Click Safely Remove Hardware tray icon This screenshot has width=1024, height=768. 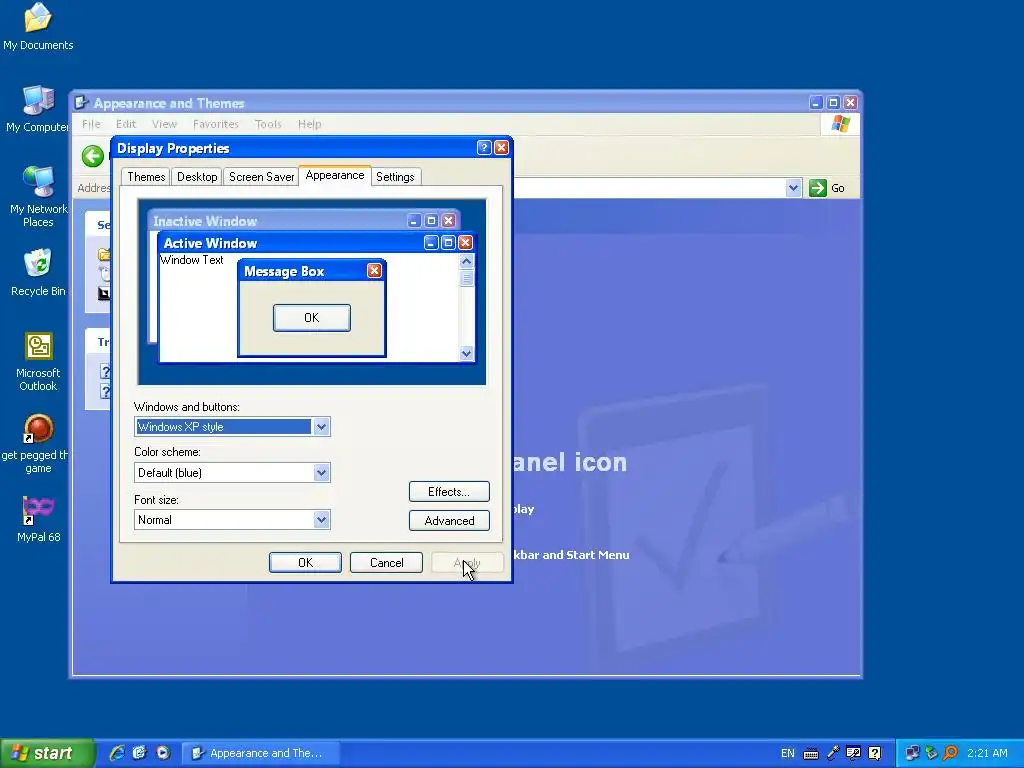coord(932,753)
